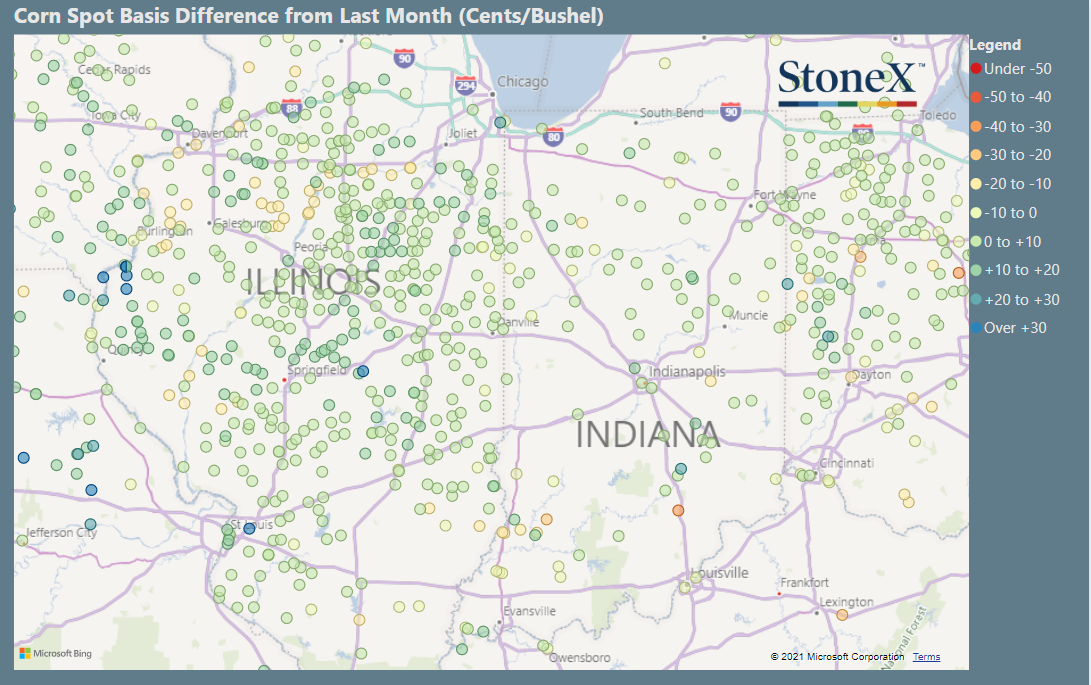Click the orange data point beside Lexington
The image size is (1091, 685).
pyautogui.click(x=842, y=615)
